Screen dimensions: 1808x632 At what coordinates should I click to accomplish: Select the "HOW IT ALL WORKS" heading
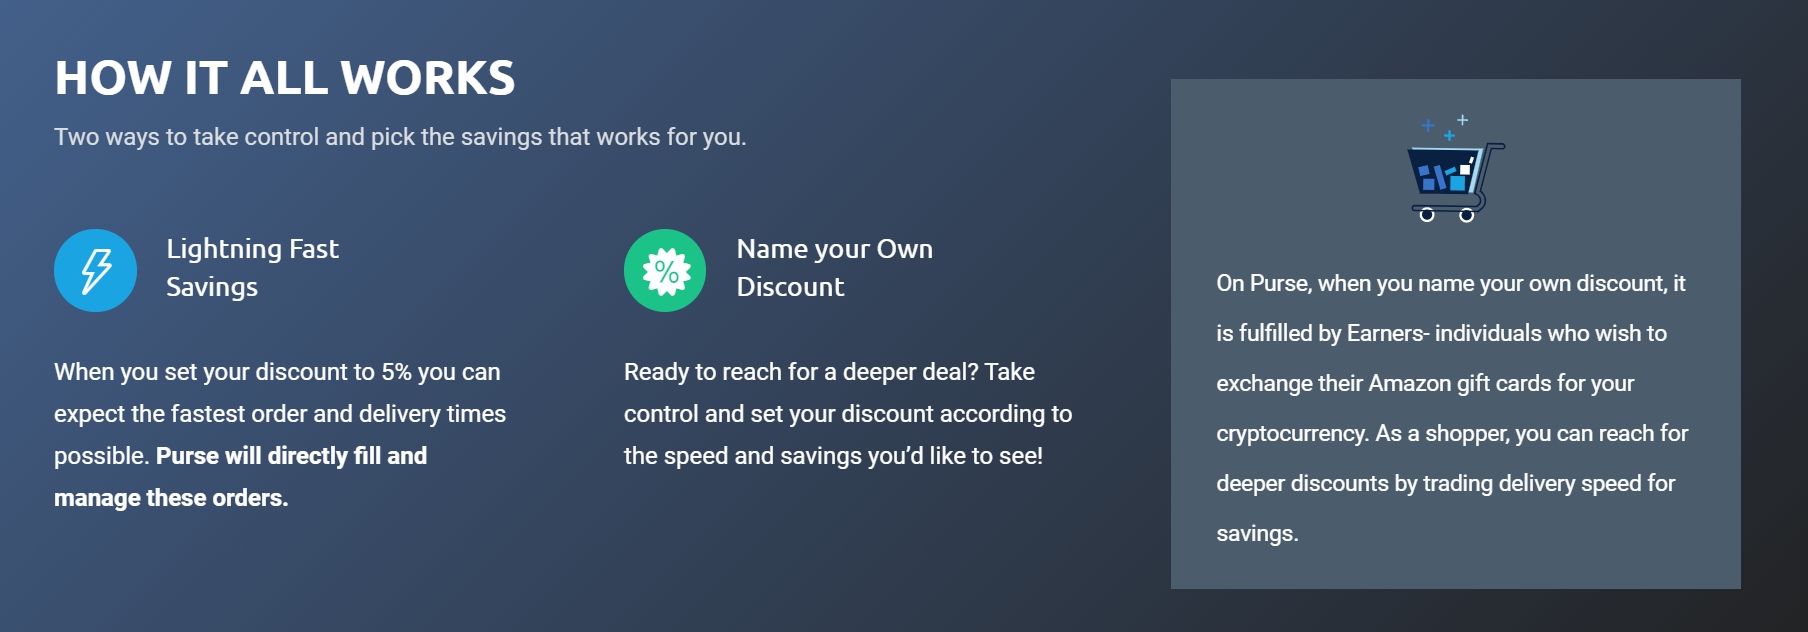pyautogui.click(x=285, y=78)
